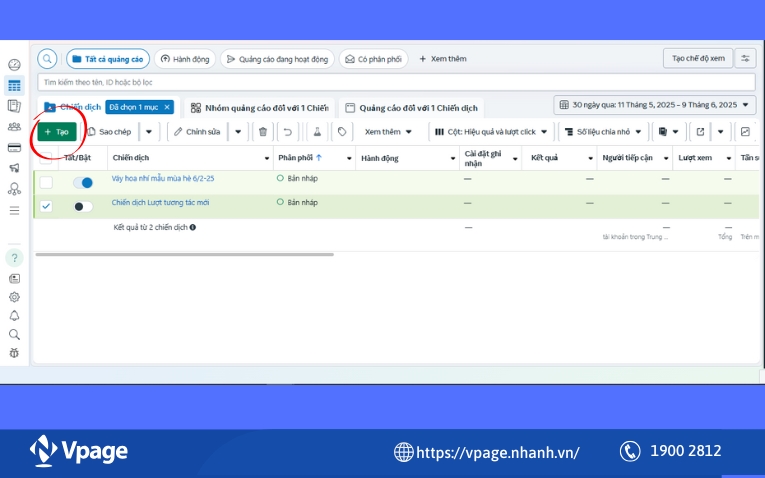Open the Advertising megaphone icon in sidebar
This screenshot has width=765, height=478.
(x=14, y=168)
